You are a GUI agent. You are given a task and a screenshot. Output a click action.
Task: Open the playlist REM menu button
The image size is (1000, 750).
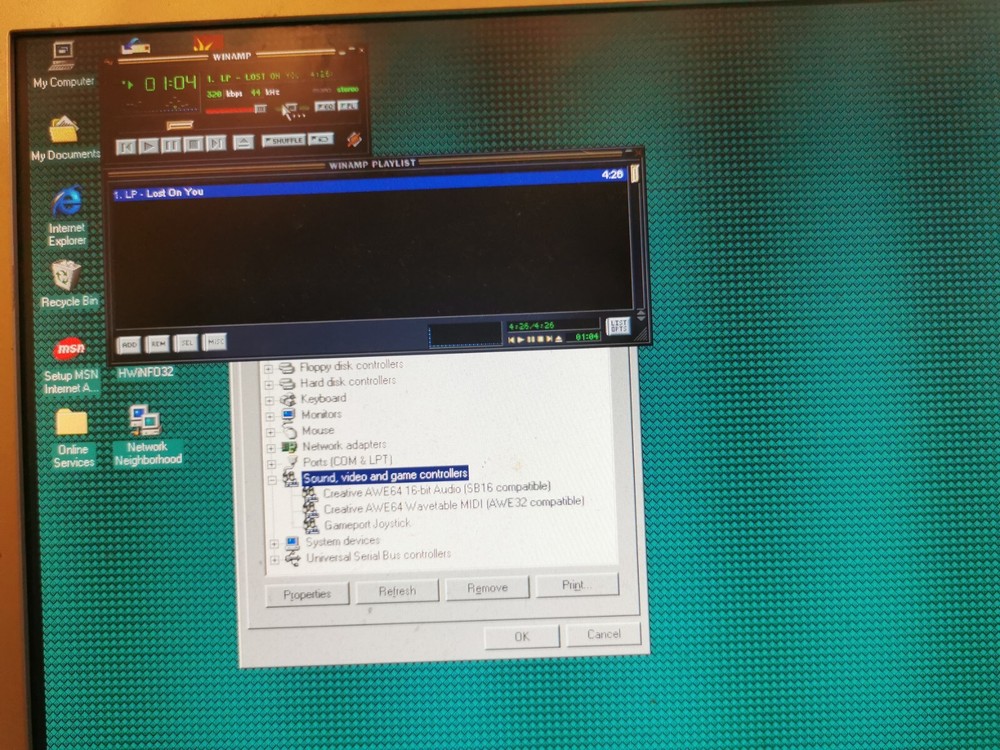158,344
